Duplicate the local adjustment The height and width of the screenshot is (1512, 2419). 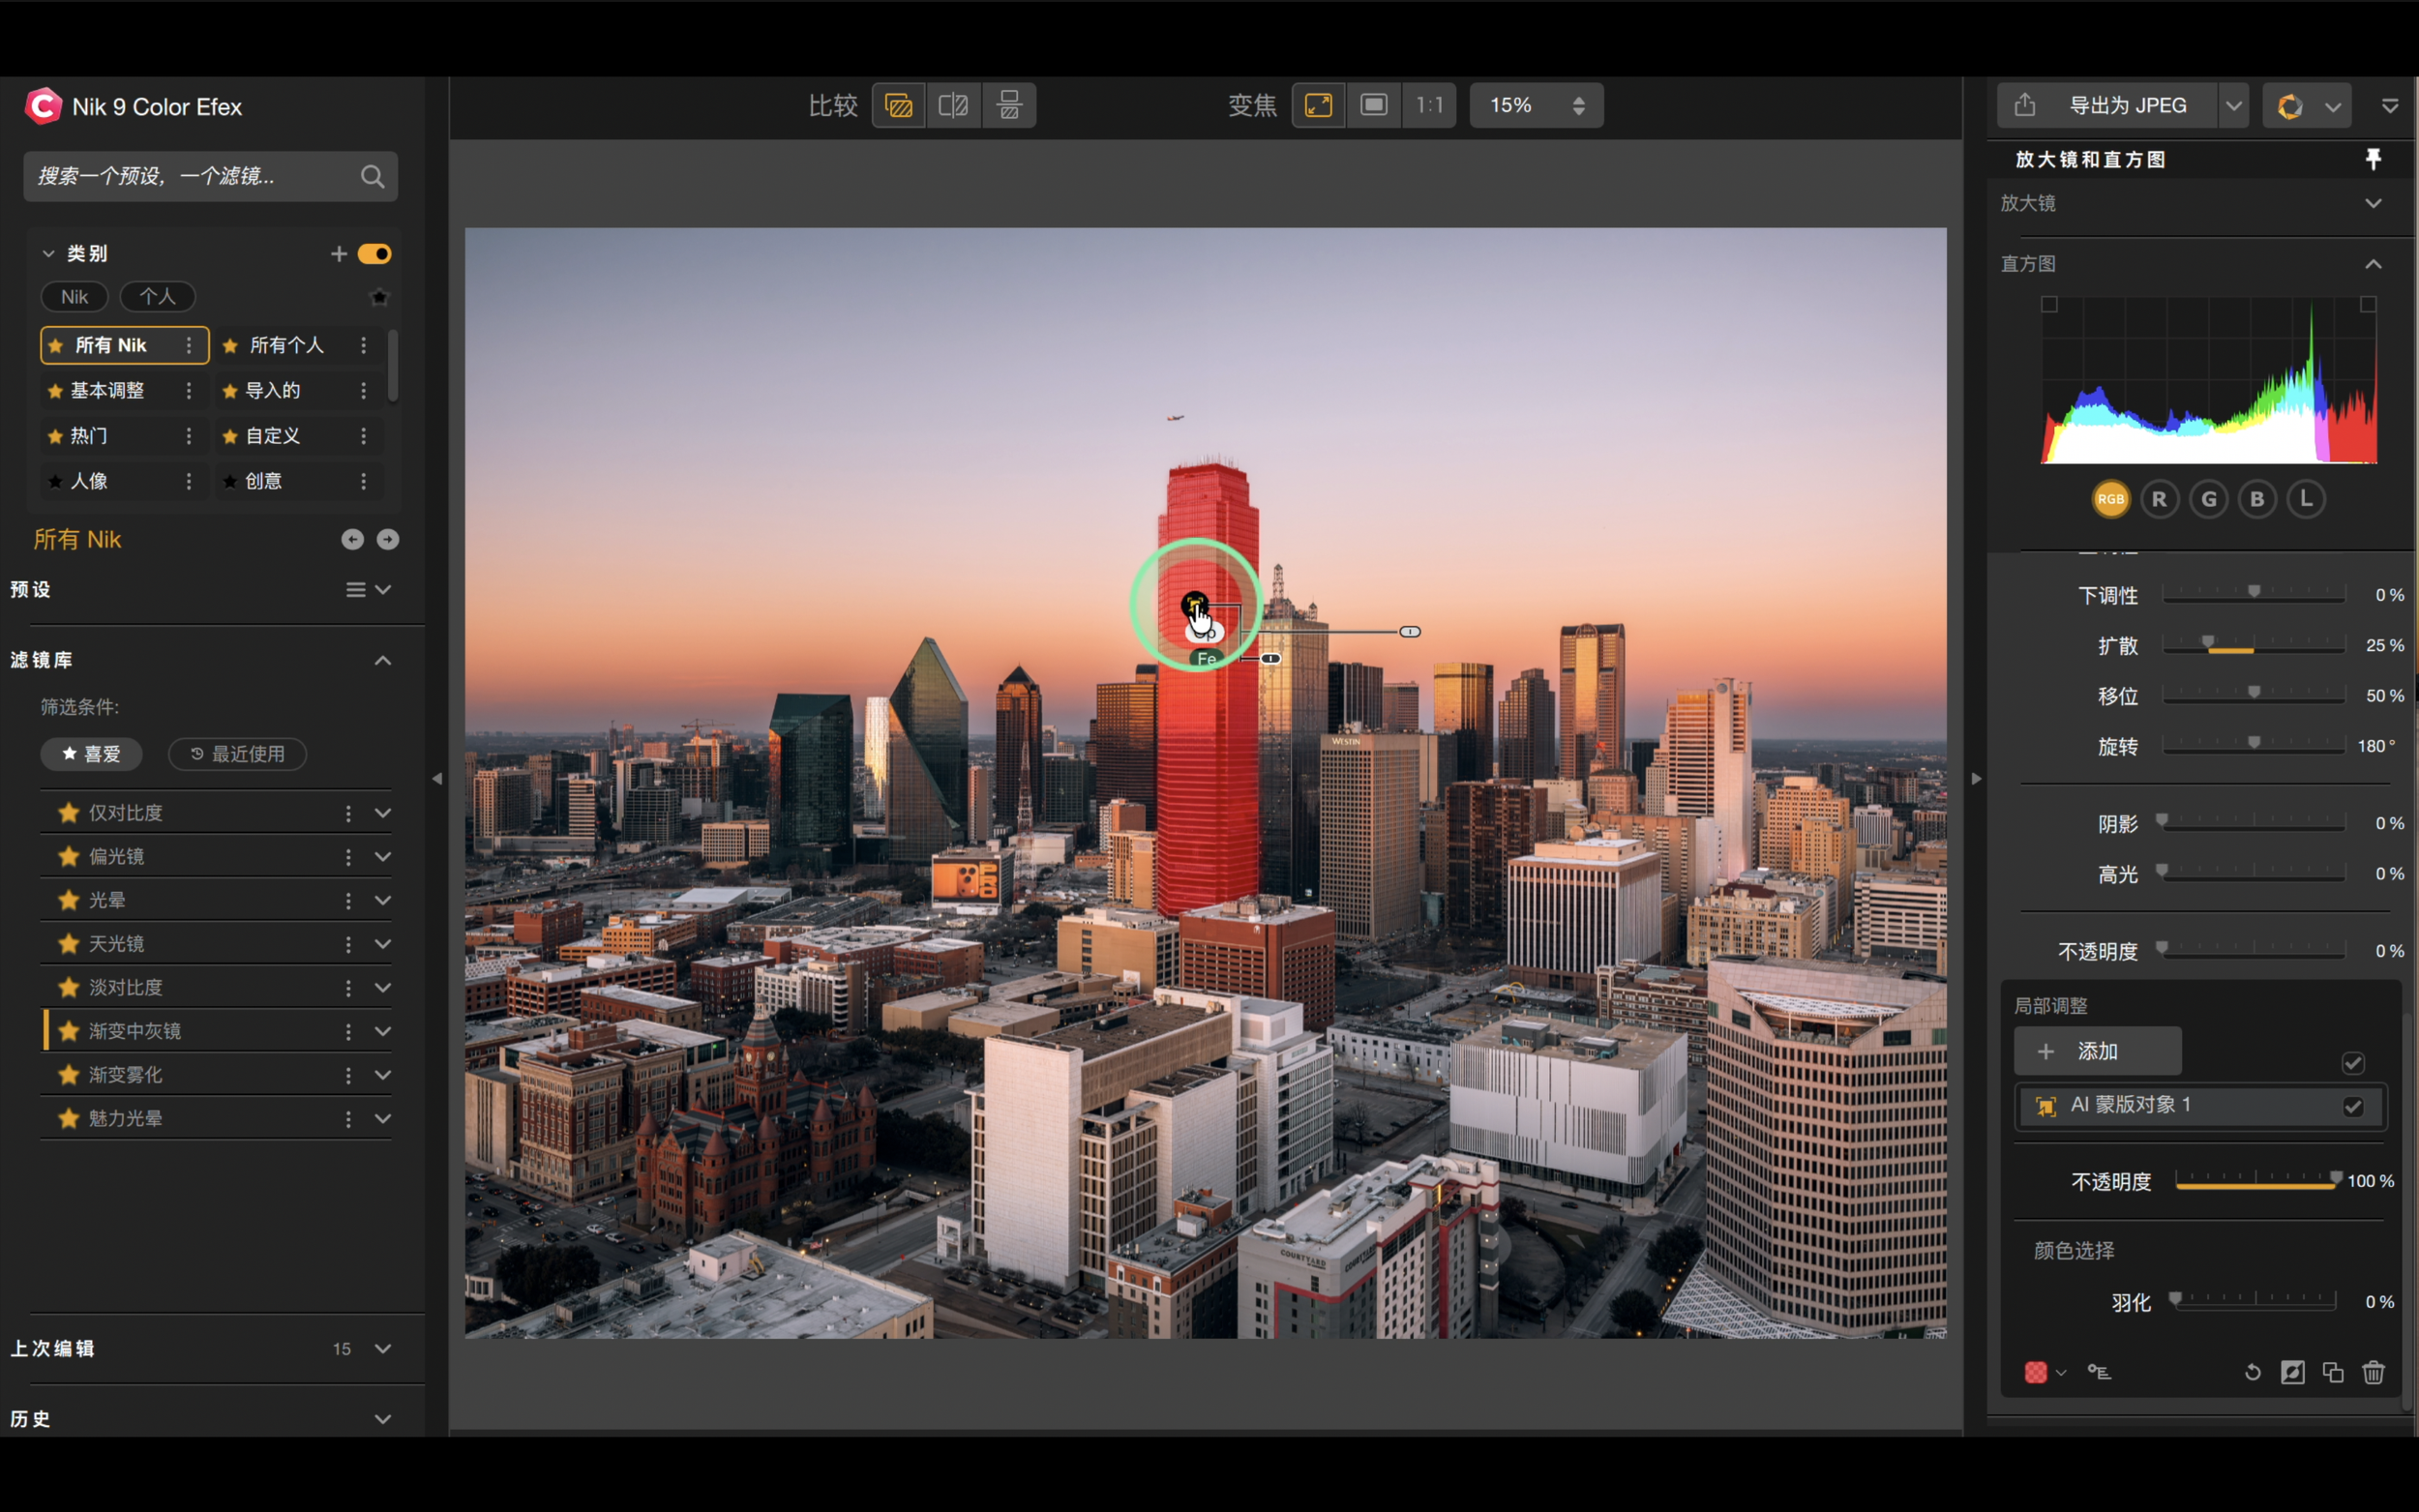tap(2333, 1372)
